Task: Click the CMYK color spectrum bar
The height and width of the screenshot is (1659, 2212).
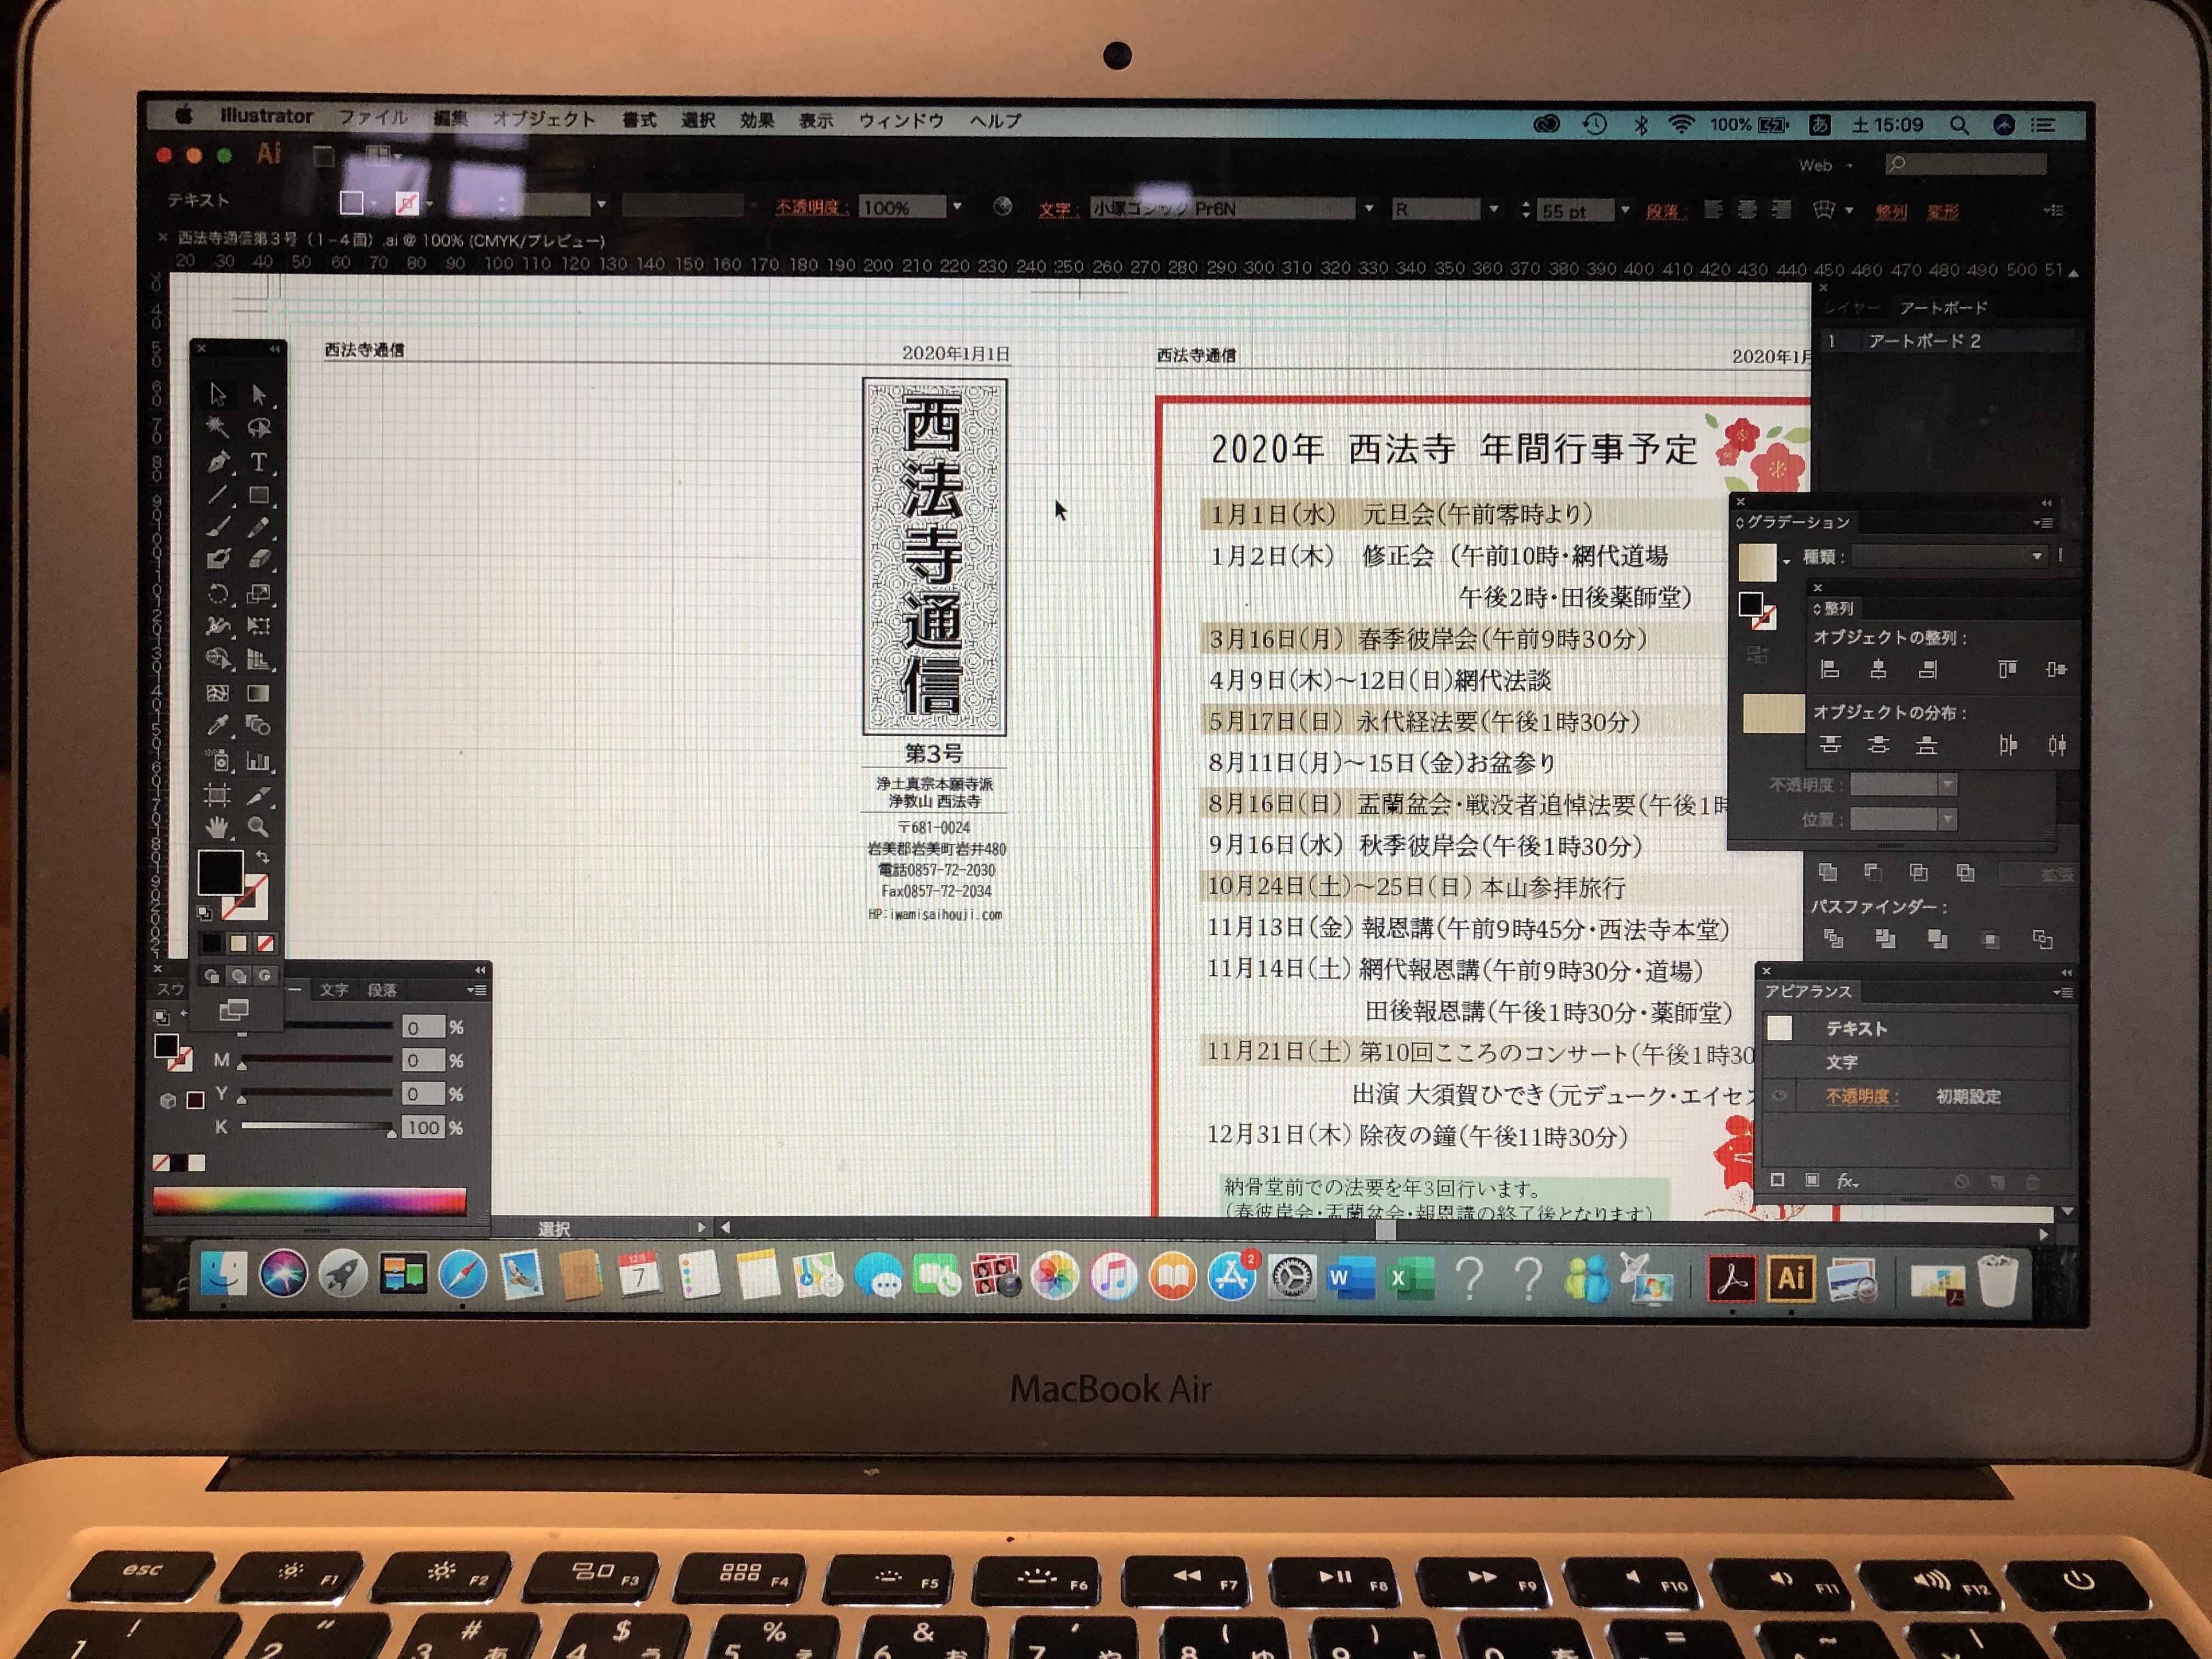Action: (x=309, y=1201)
